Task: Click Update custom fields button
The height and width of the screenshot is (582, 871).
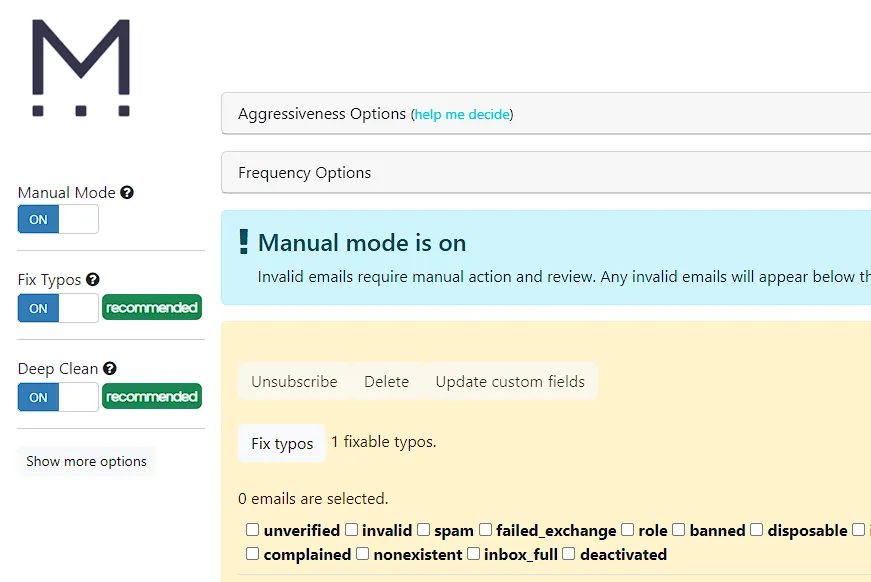Action: 510,382
